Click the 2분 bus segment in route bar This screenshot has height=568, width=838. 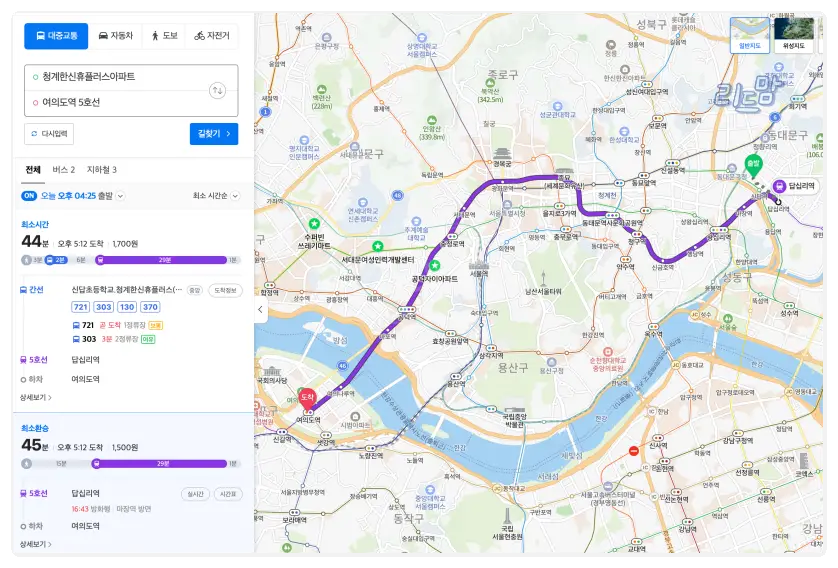[x=56, y=260]
